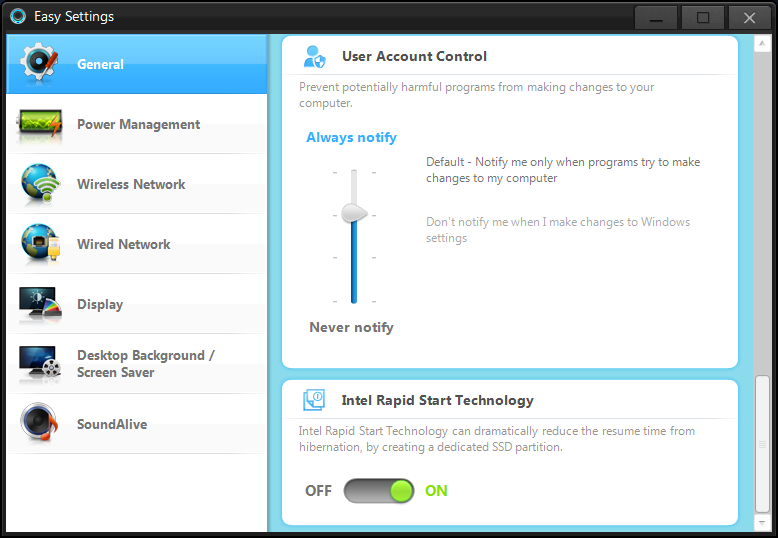Image resolution: width=778 pixels, height=538 pixels.
Task: Click the OFF label beside the toggle
Action: pyautogui.click(x=318, y=491)
